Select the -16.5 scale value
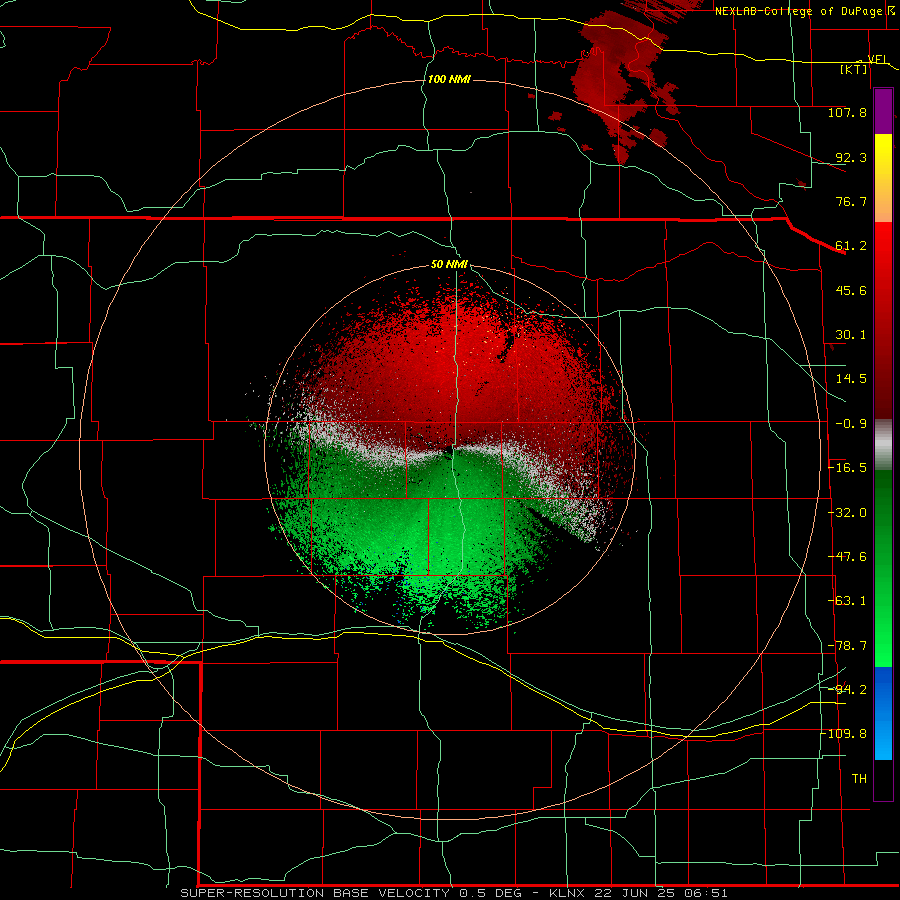This screenshot has height=900, width=900. click(x=847, y=468)
